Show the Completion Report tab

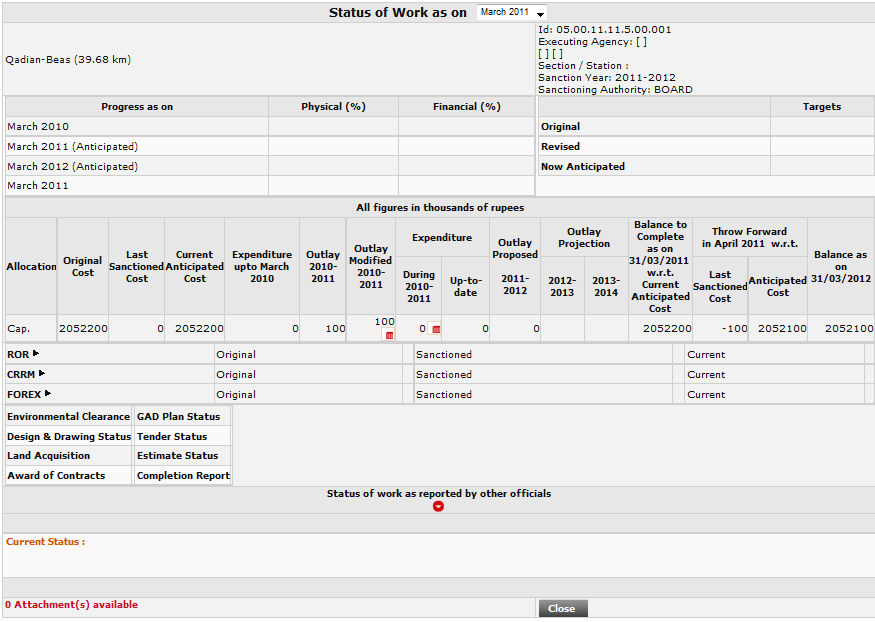183,476
